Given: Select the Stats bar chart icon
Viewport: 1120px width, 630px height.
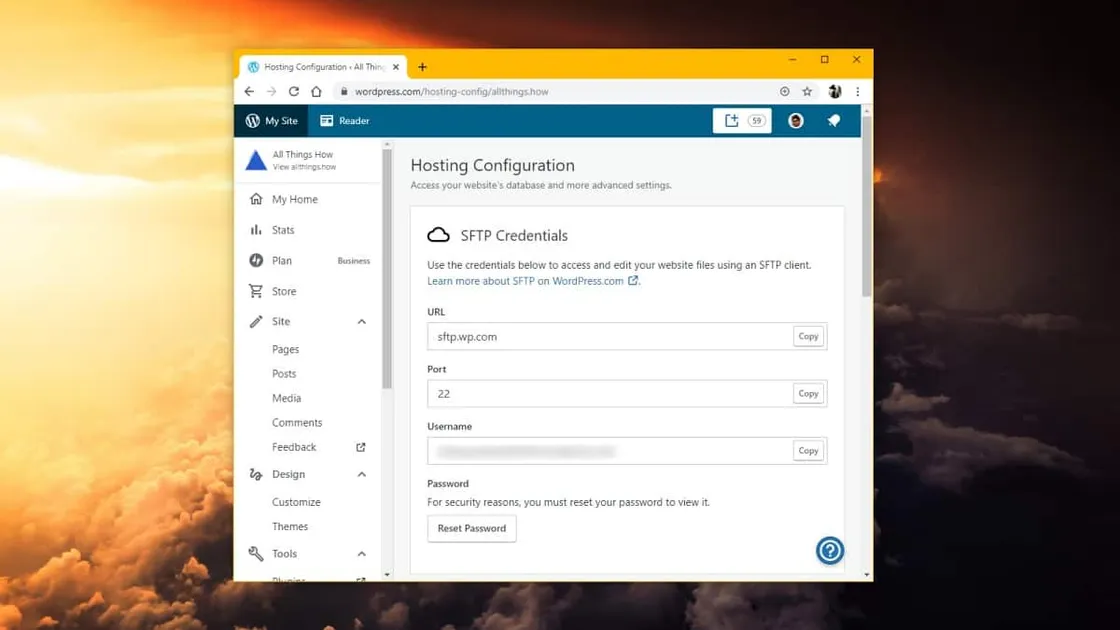Looking at the screenshot, I should (256, 230).
